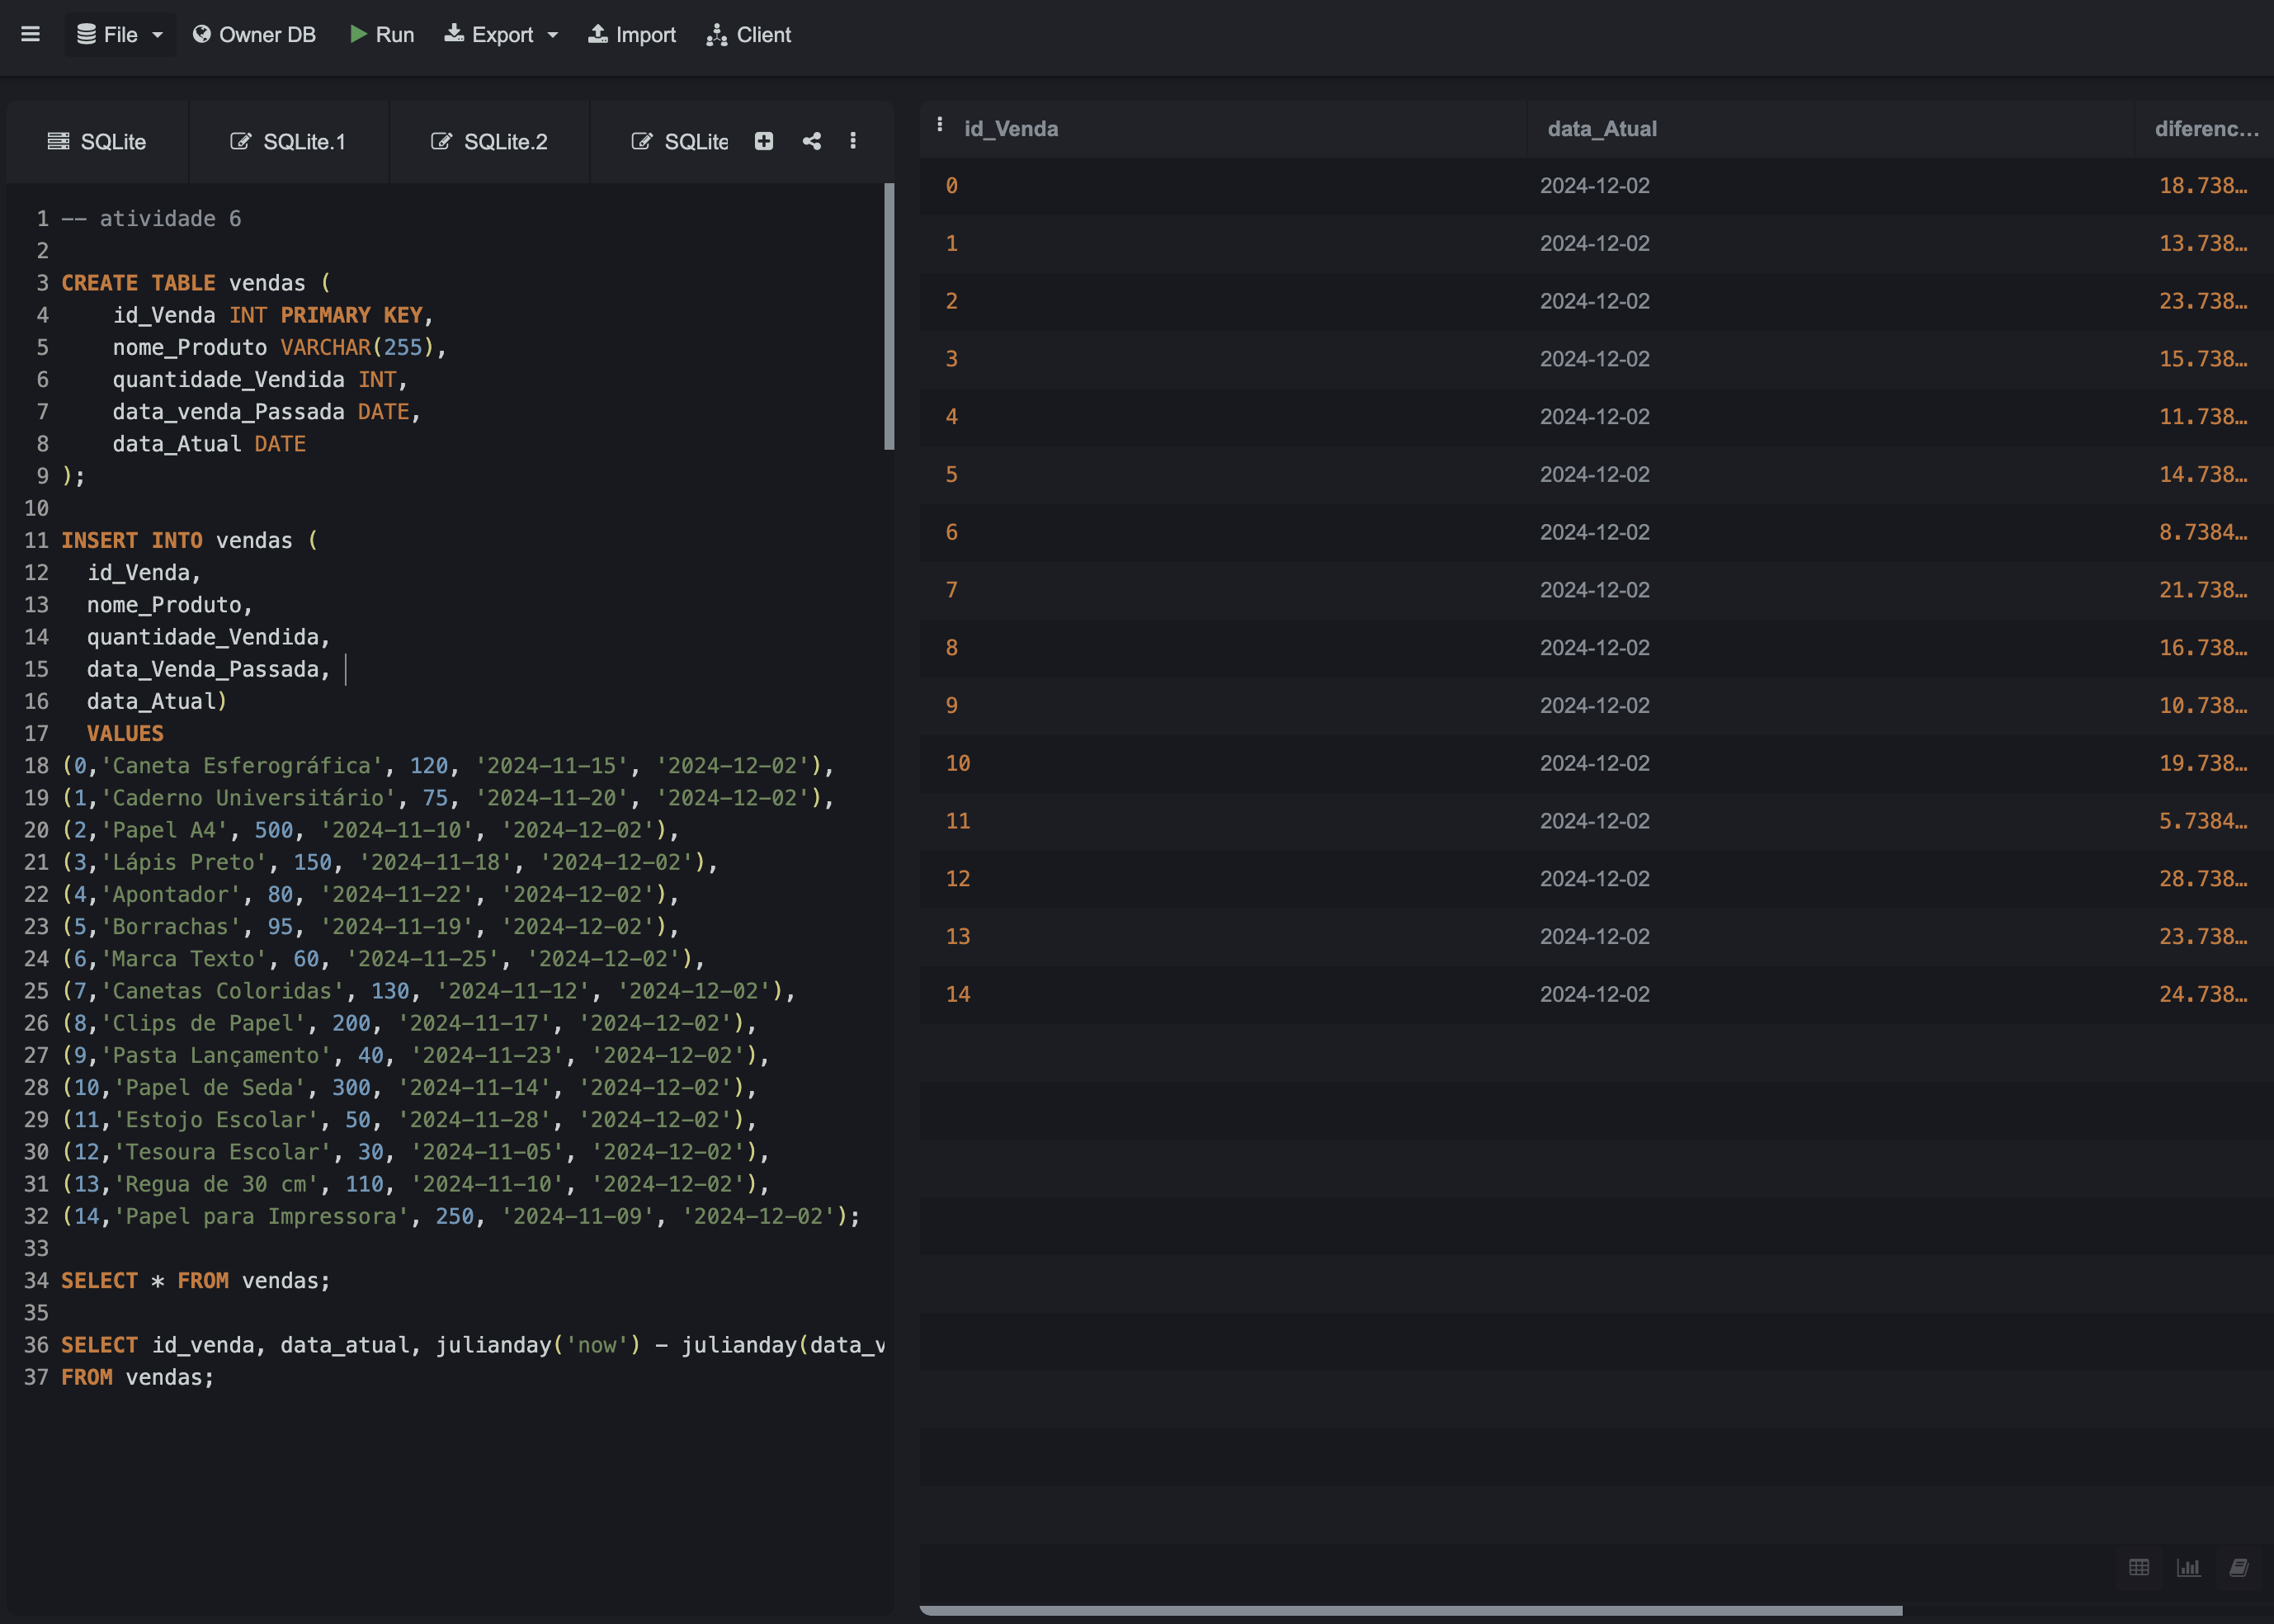
Task: Click the edit icon on SQLite.2 tab
Action: pos(442,141)
